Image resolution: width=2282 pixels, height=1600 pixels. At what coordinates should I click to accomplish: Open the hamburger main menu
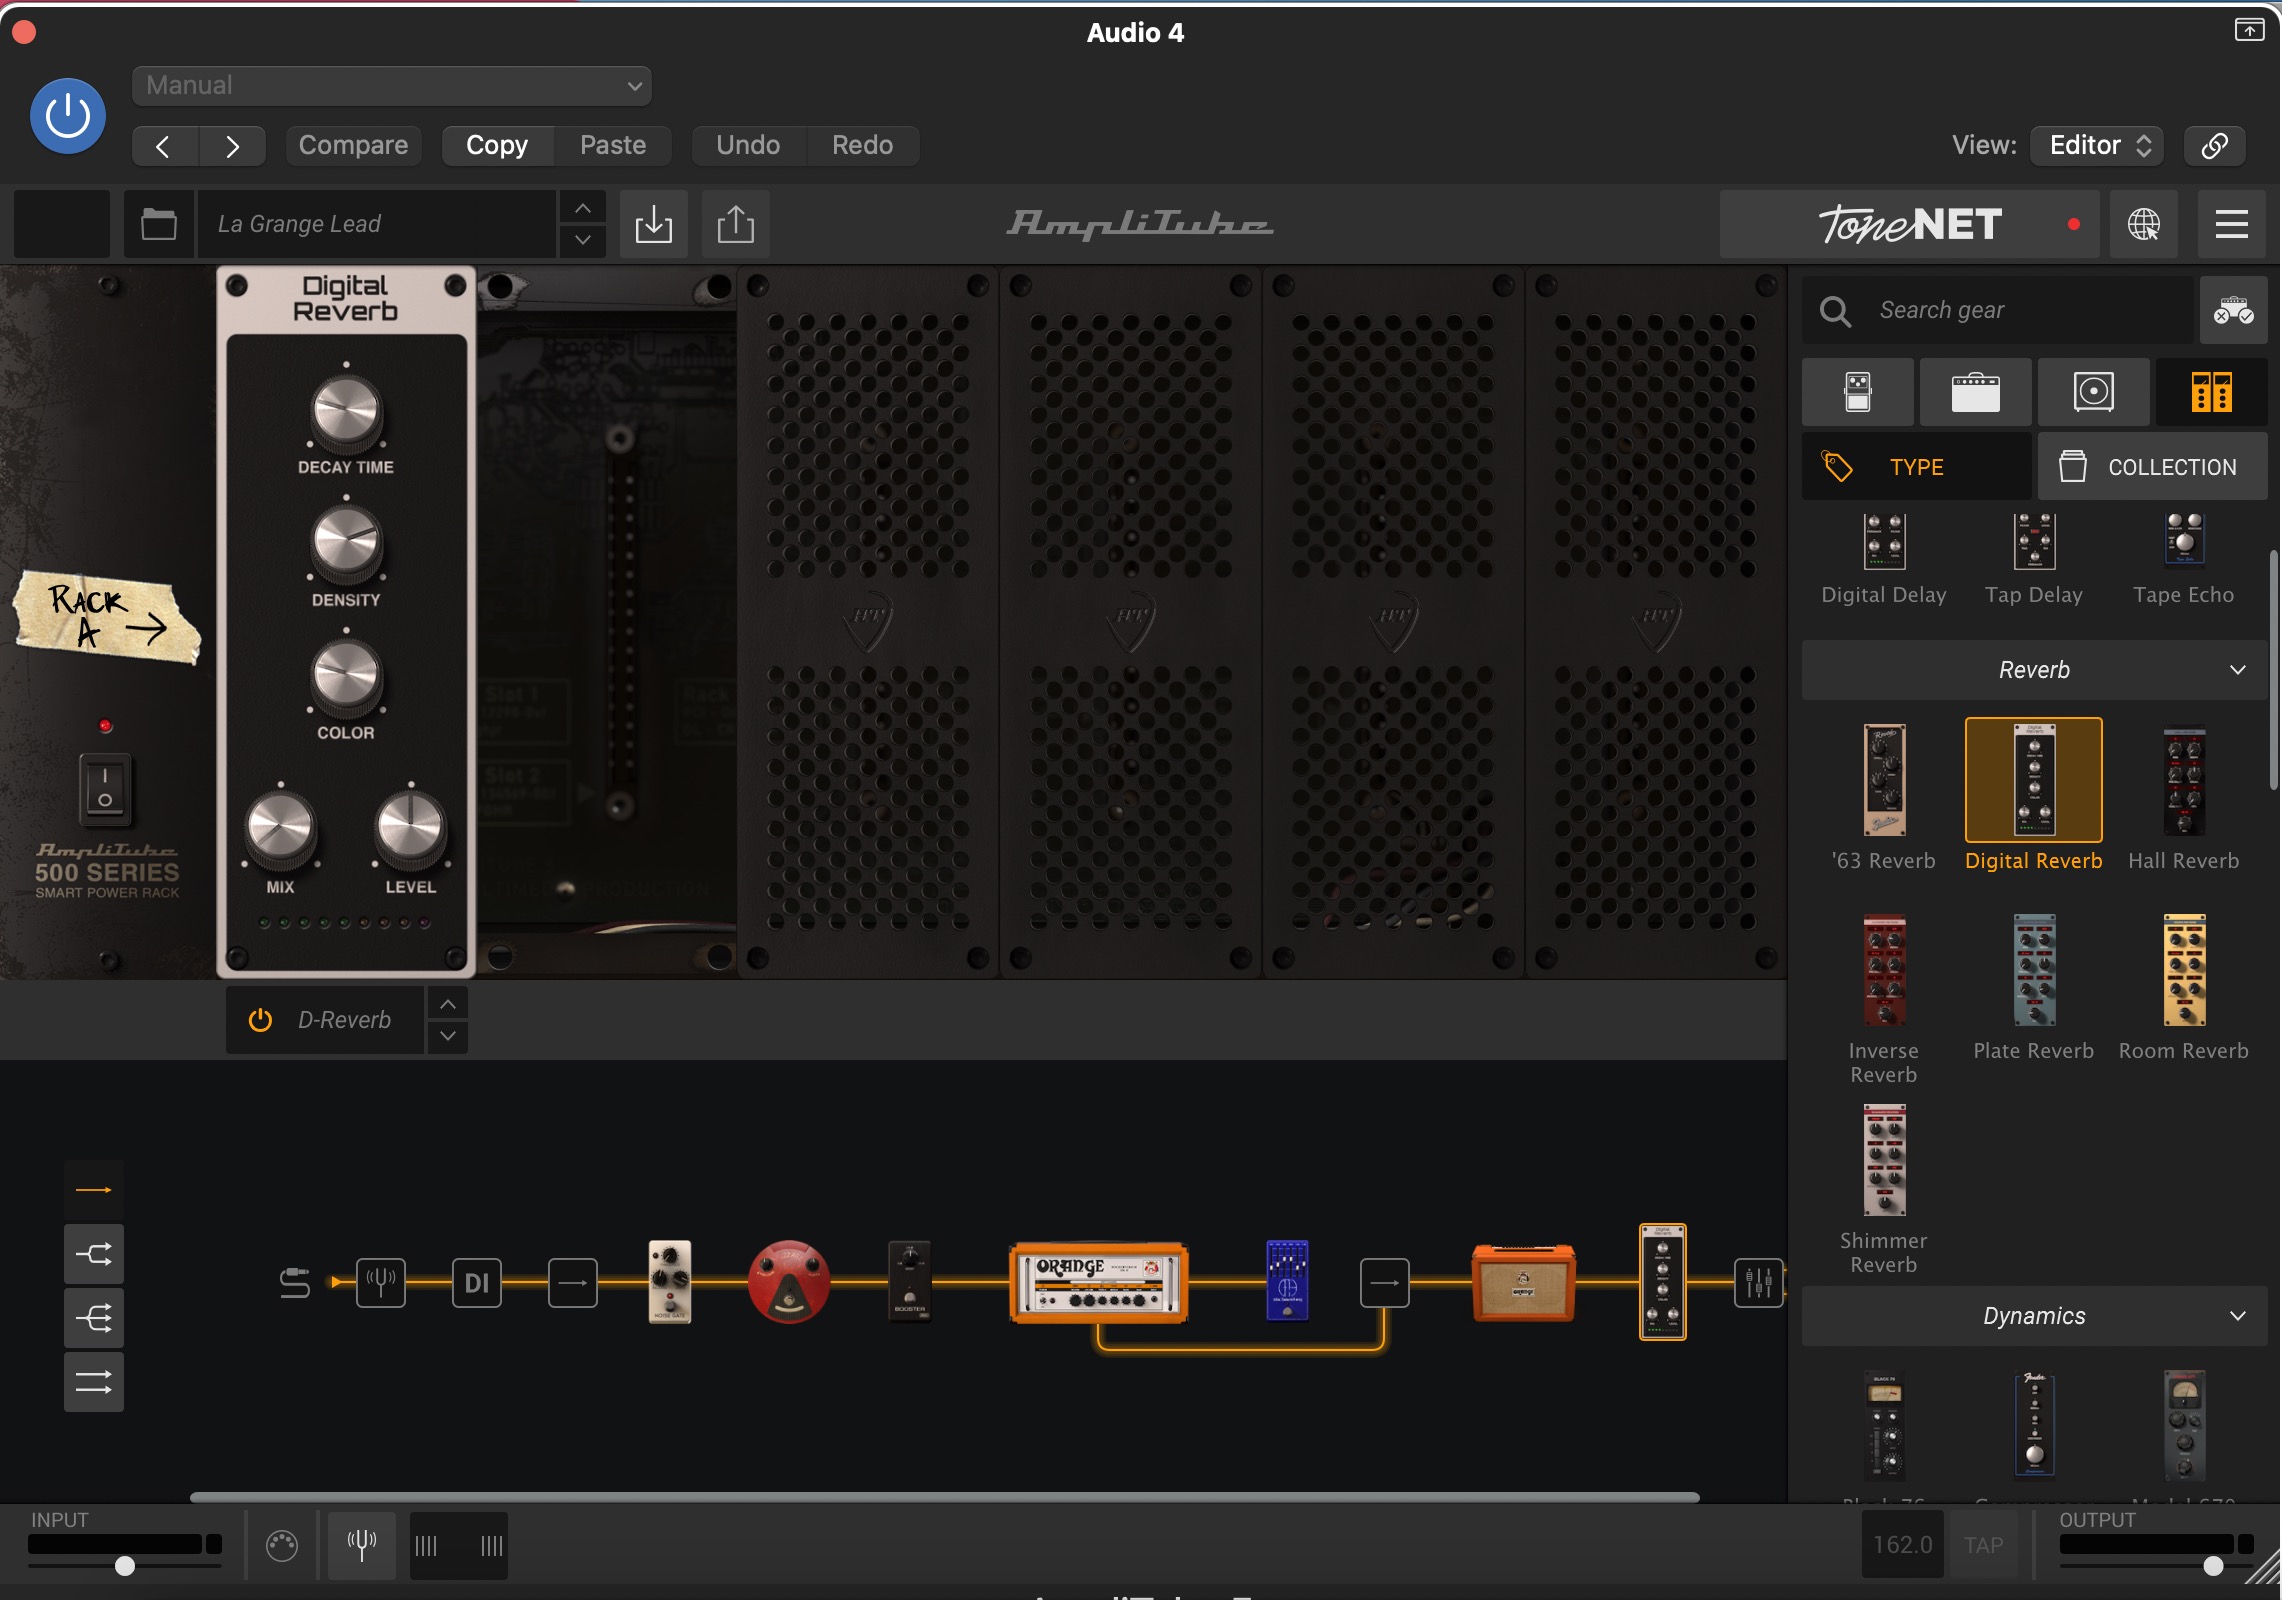click(2232, 224)
